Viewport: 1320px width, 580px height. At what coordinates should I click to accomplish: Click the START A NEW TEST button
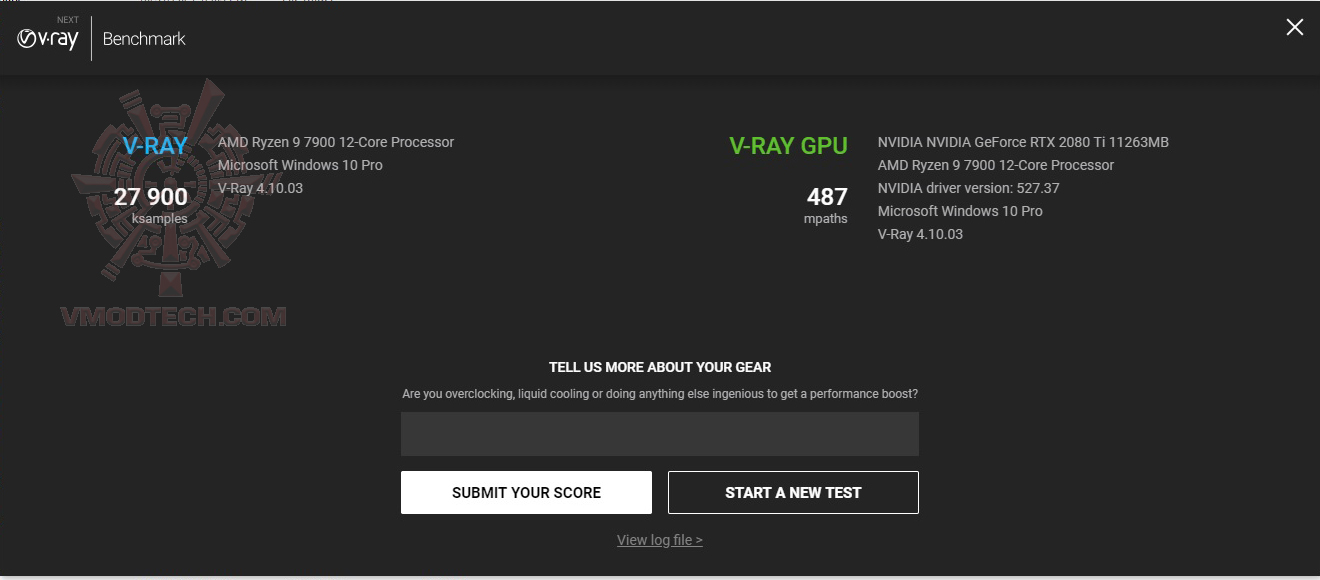pos(793,493)
